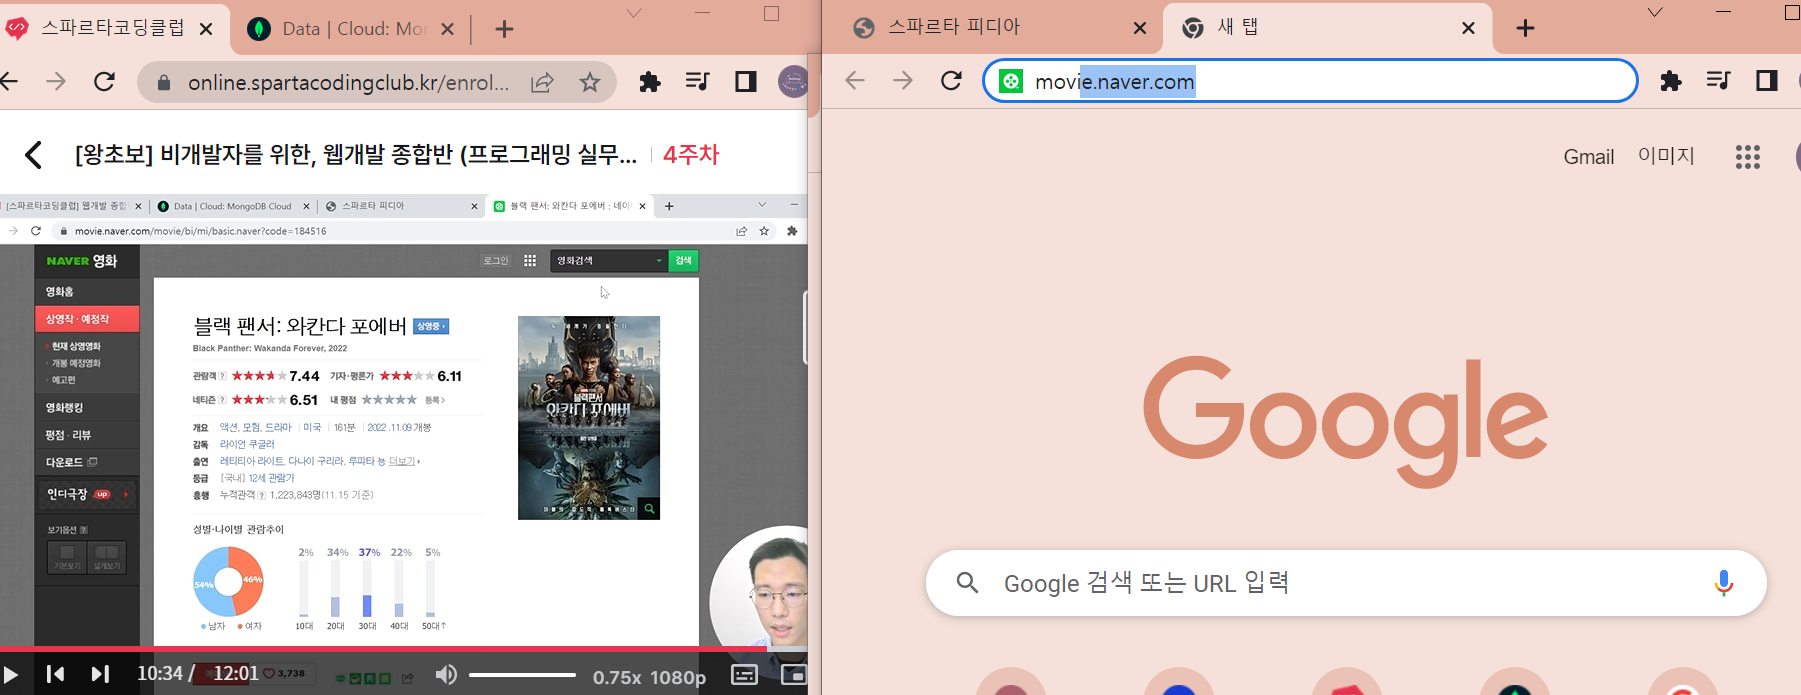
Task: Go forward in left browser window
Action: 56,82
